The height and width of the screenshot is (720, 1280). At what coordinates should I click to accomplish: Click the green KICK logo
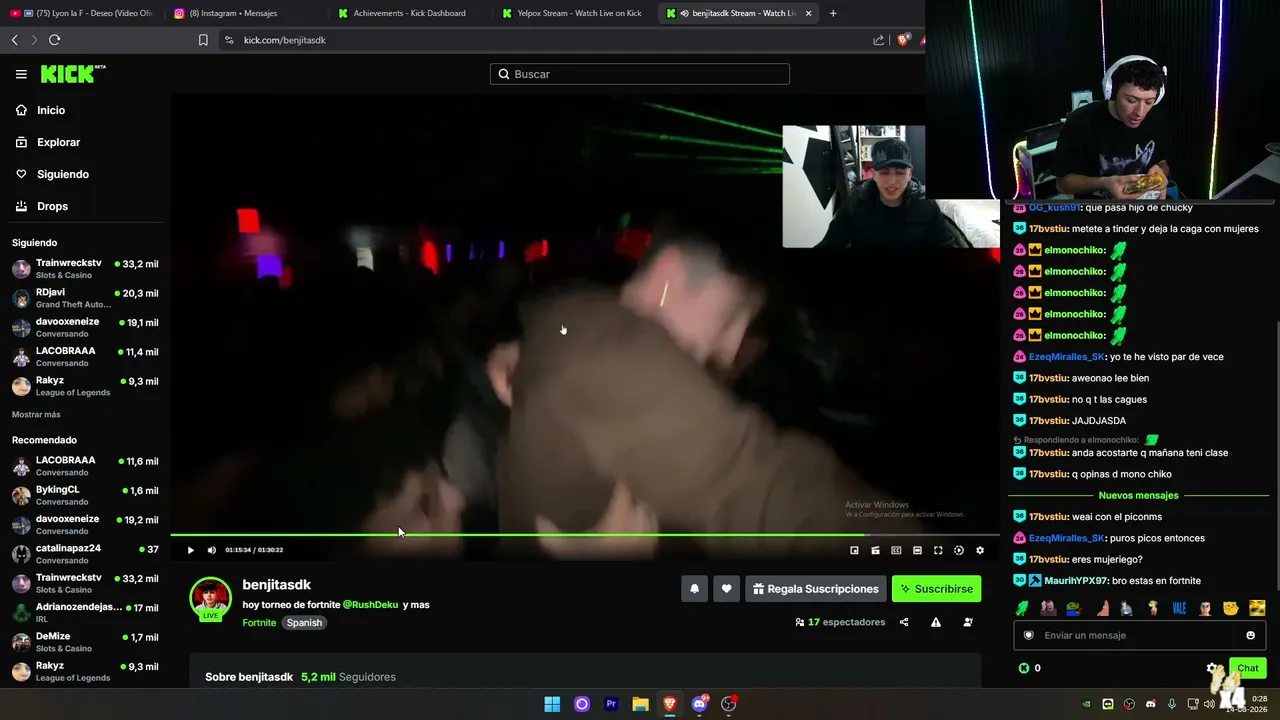pos(73,74)
